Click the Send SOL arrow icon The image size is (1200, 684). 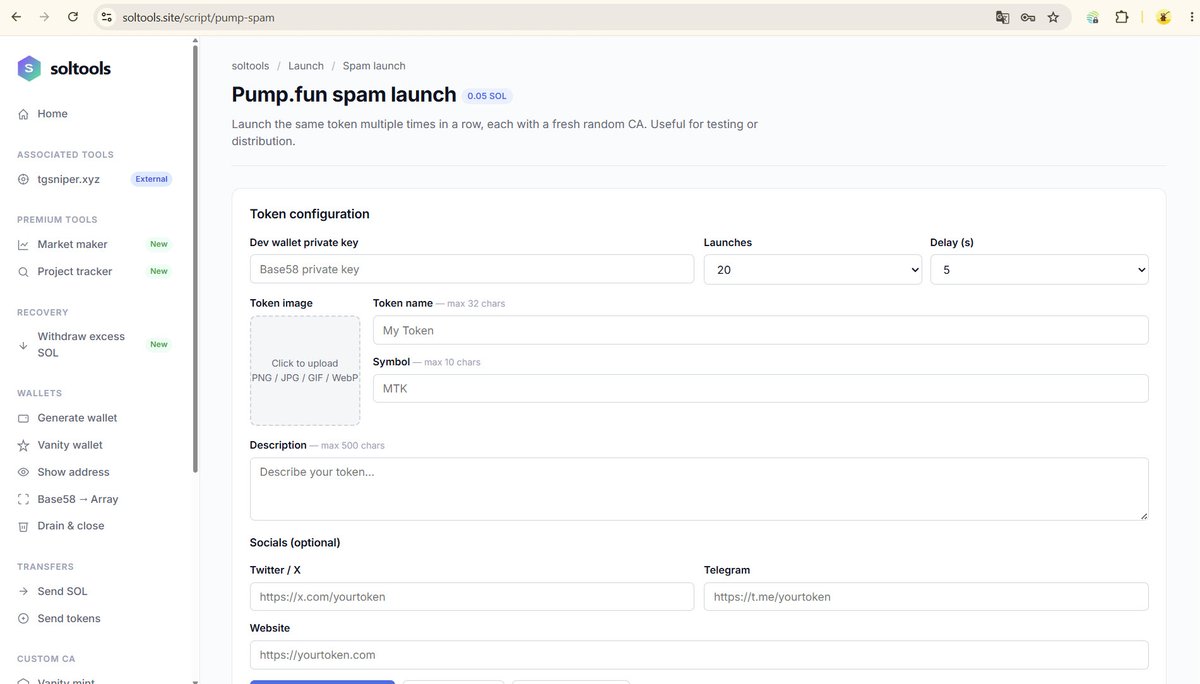[23, 591]
